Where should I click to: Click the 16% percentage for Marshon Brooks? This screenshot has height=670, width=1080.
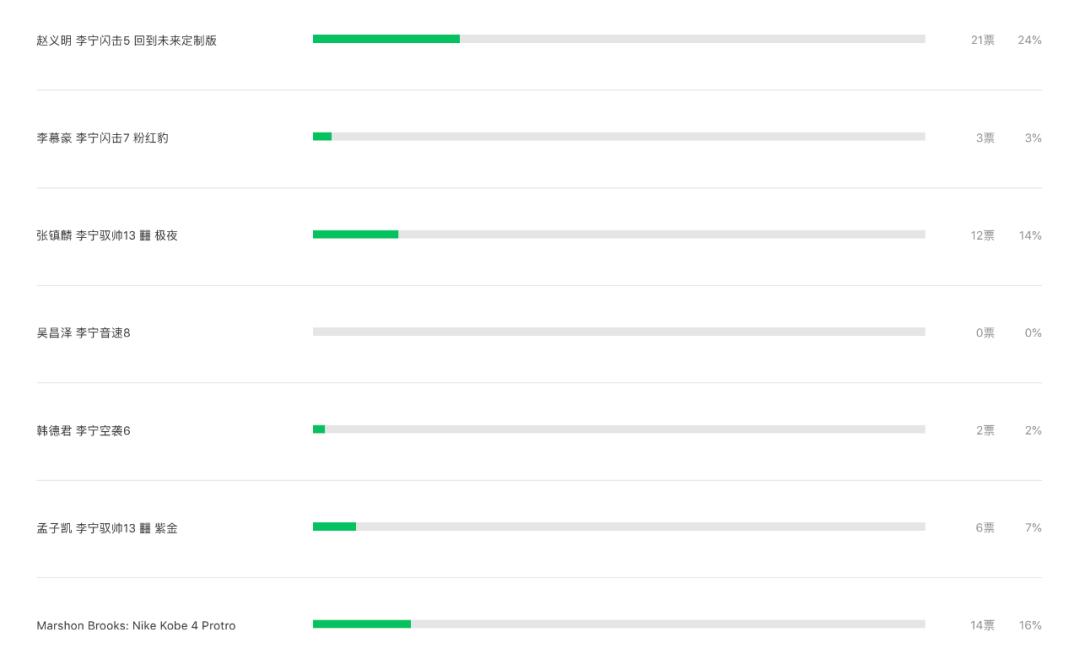(x=1029, y=626)
